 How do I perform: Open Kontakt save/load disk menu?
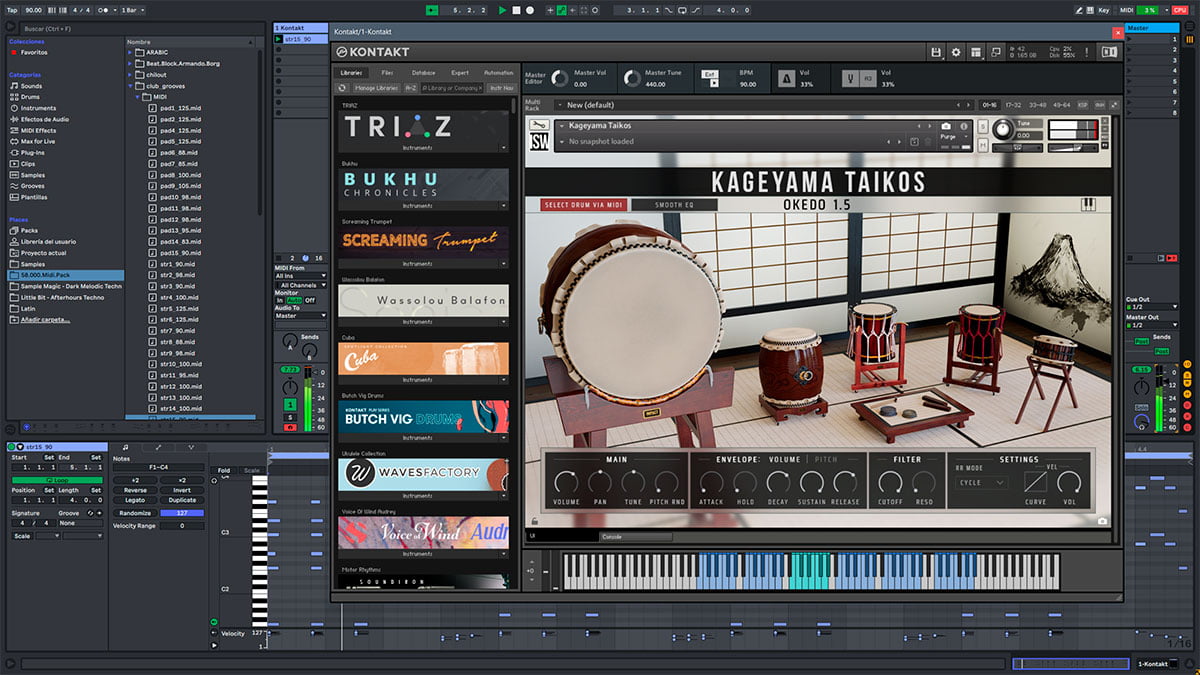[x=936, y=52]
